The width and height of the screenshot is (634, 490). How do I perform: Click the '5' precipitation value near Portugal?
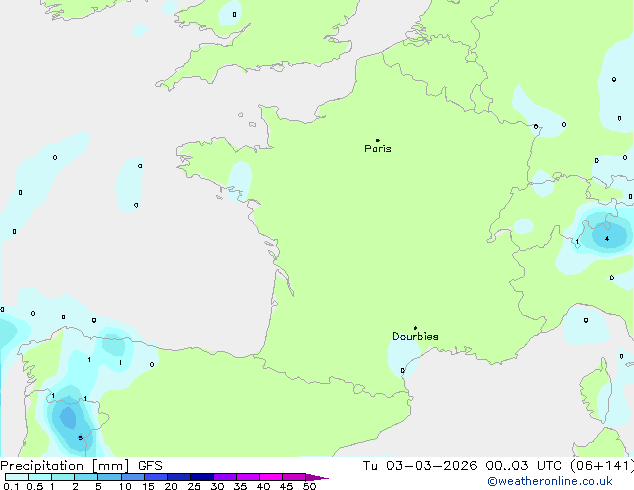point(80,438)
